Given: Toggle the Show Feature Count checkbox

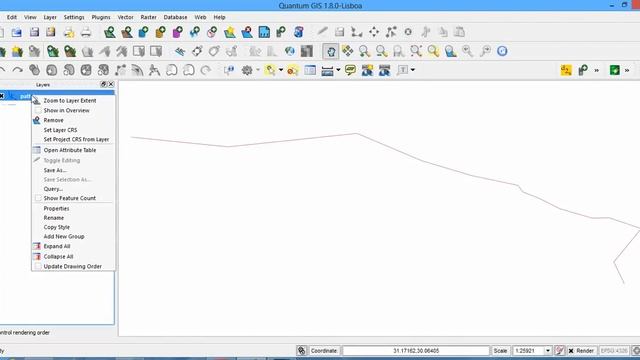Looking at the screenshot, I should 38,198.
